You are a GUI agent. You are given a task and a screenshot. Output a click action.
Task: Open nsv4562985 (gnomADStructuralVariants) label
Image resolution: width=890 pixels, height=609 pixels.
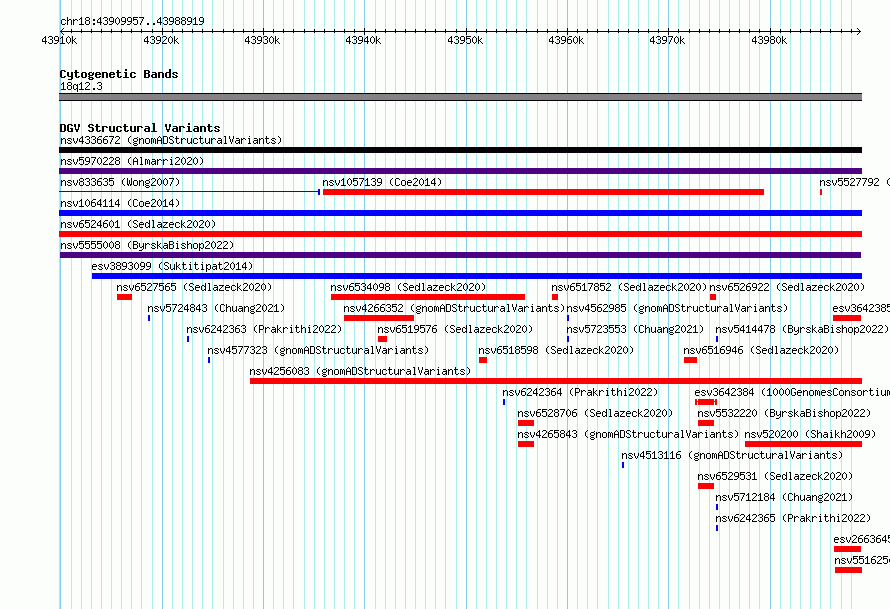(677, 308)
